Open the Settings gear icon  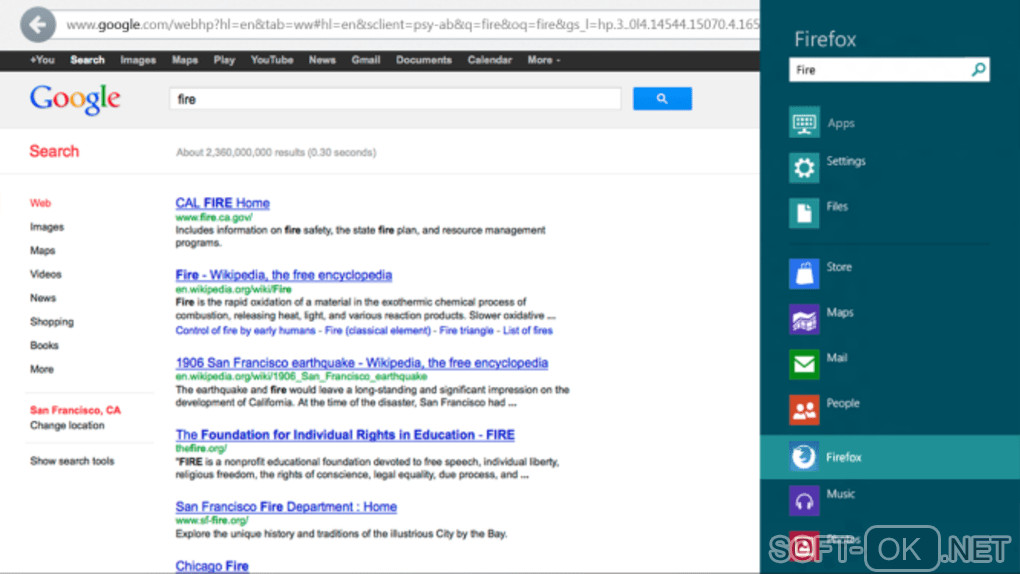pos(804,168)
